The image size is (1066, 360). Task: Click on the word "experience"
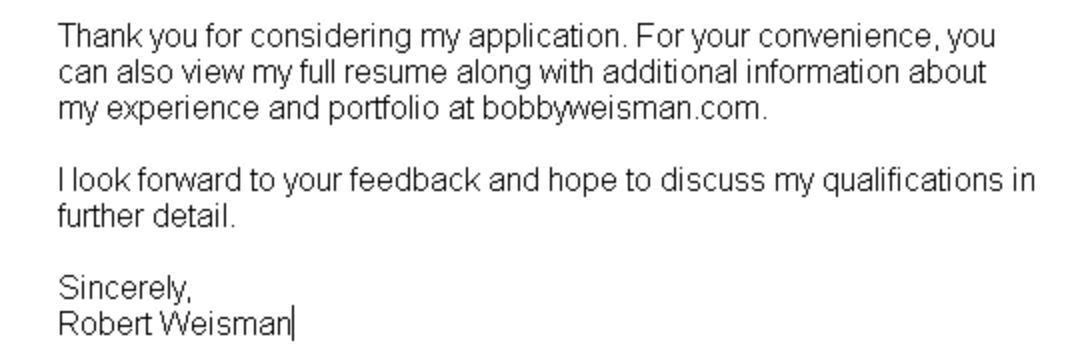tap(183, 109)
